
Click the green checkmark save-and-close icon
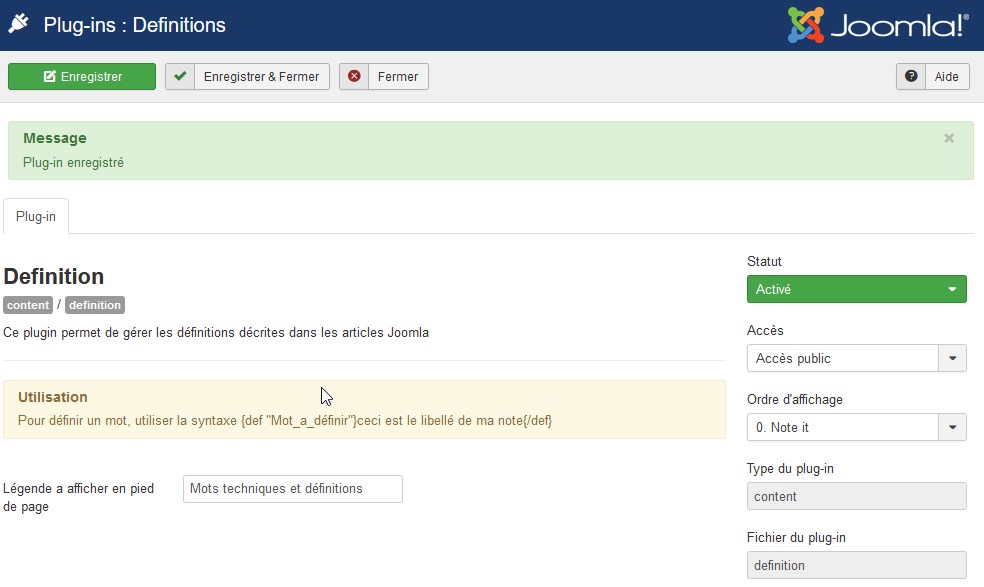point(180,77)
